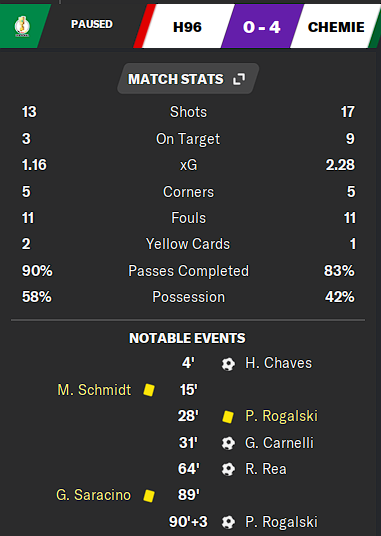Screen dimensions: 381x536
Task: Click the 4' goal event time marker
Action: 188,363
